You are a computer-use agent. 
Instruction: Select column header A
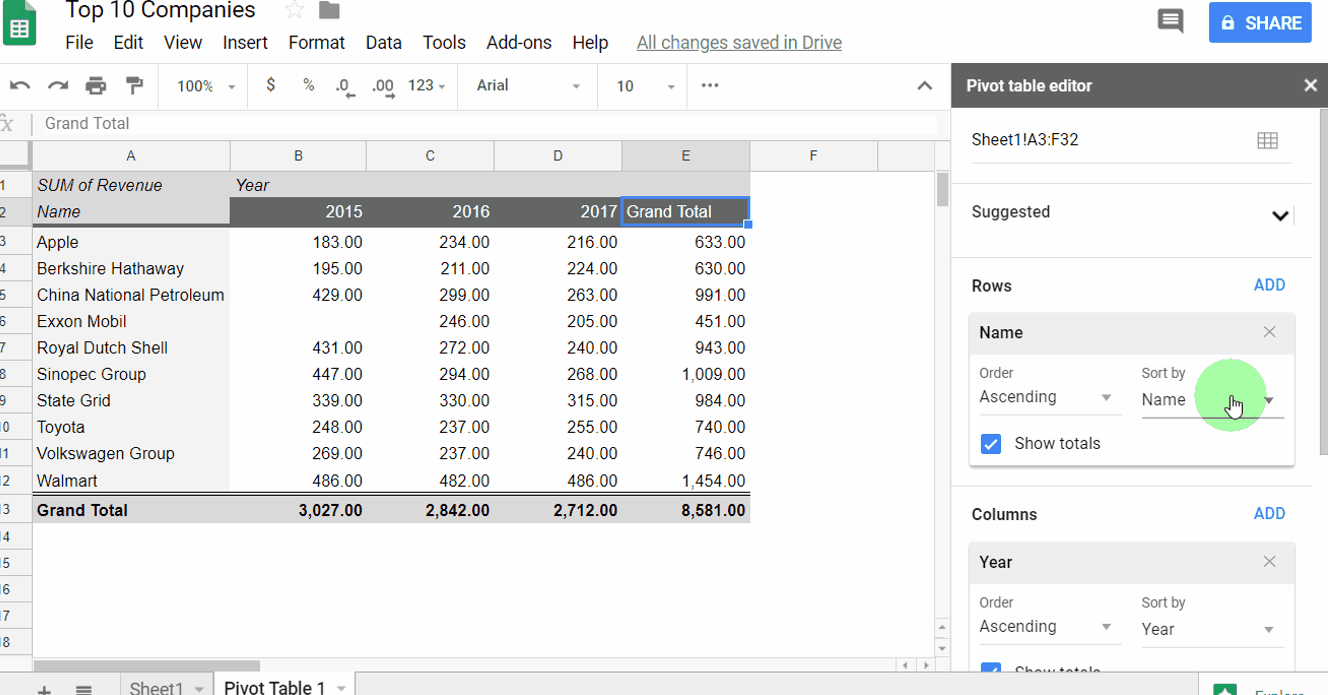131,156
